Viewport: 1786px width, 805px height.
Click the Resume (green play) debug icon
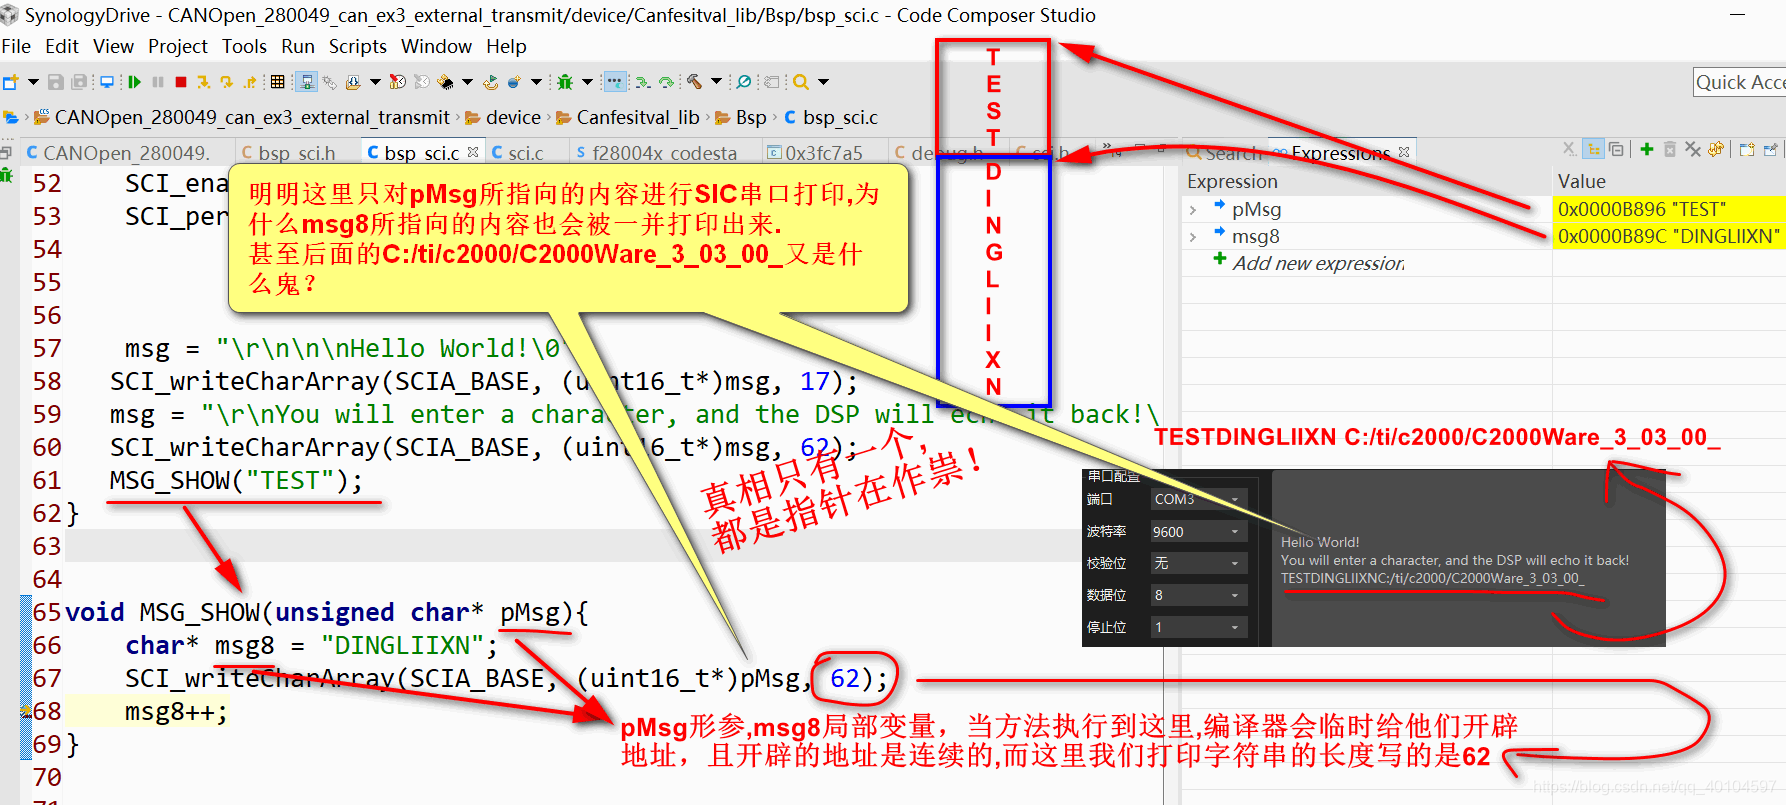pos(134,82)
